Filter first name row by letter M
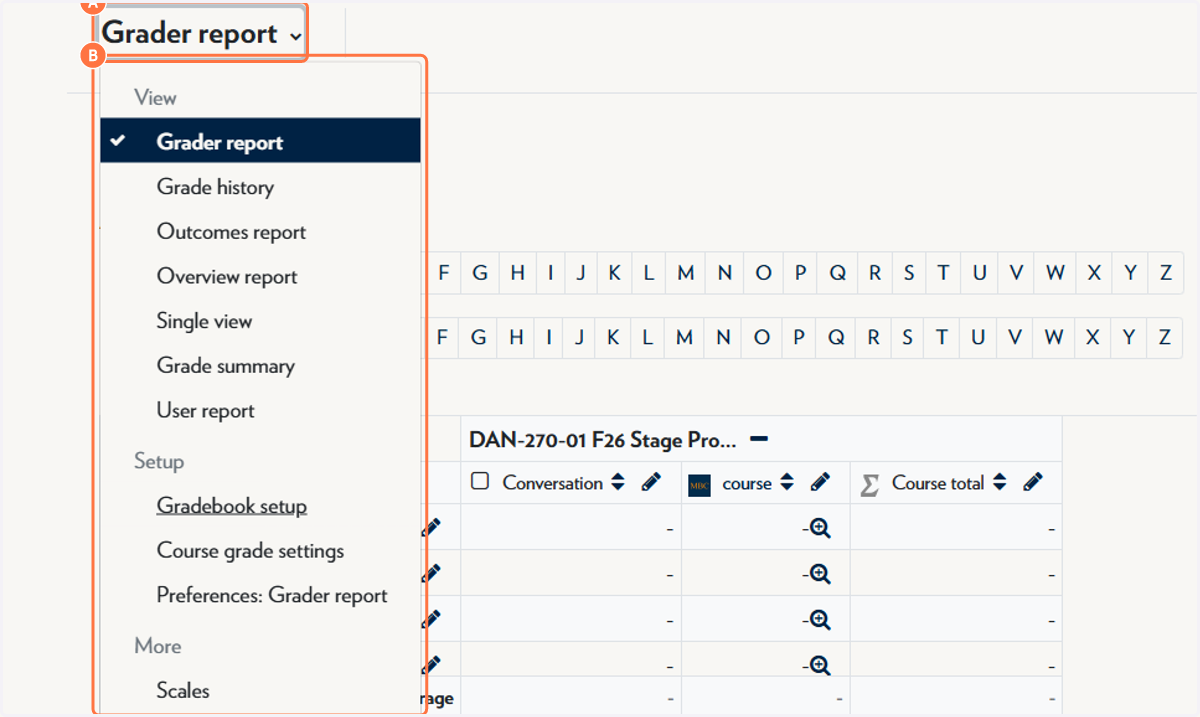 pyautogui.click(x=685, y=273)
